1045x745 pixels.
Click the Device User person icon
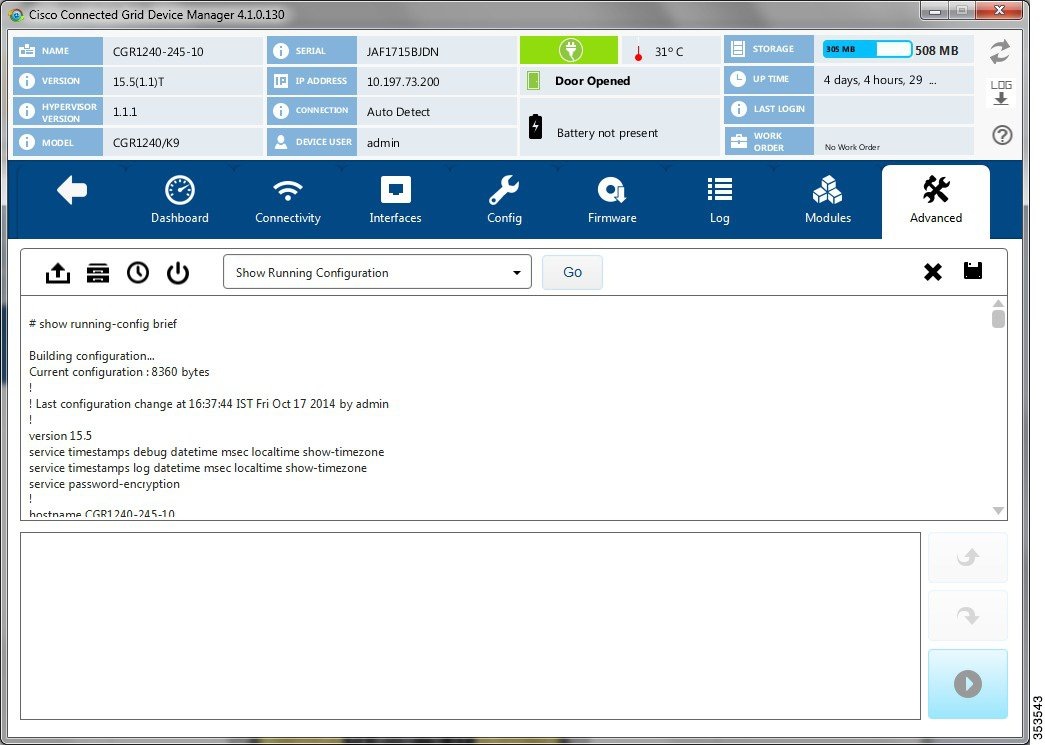coord(281,142)
